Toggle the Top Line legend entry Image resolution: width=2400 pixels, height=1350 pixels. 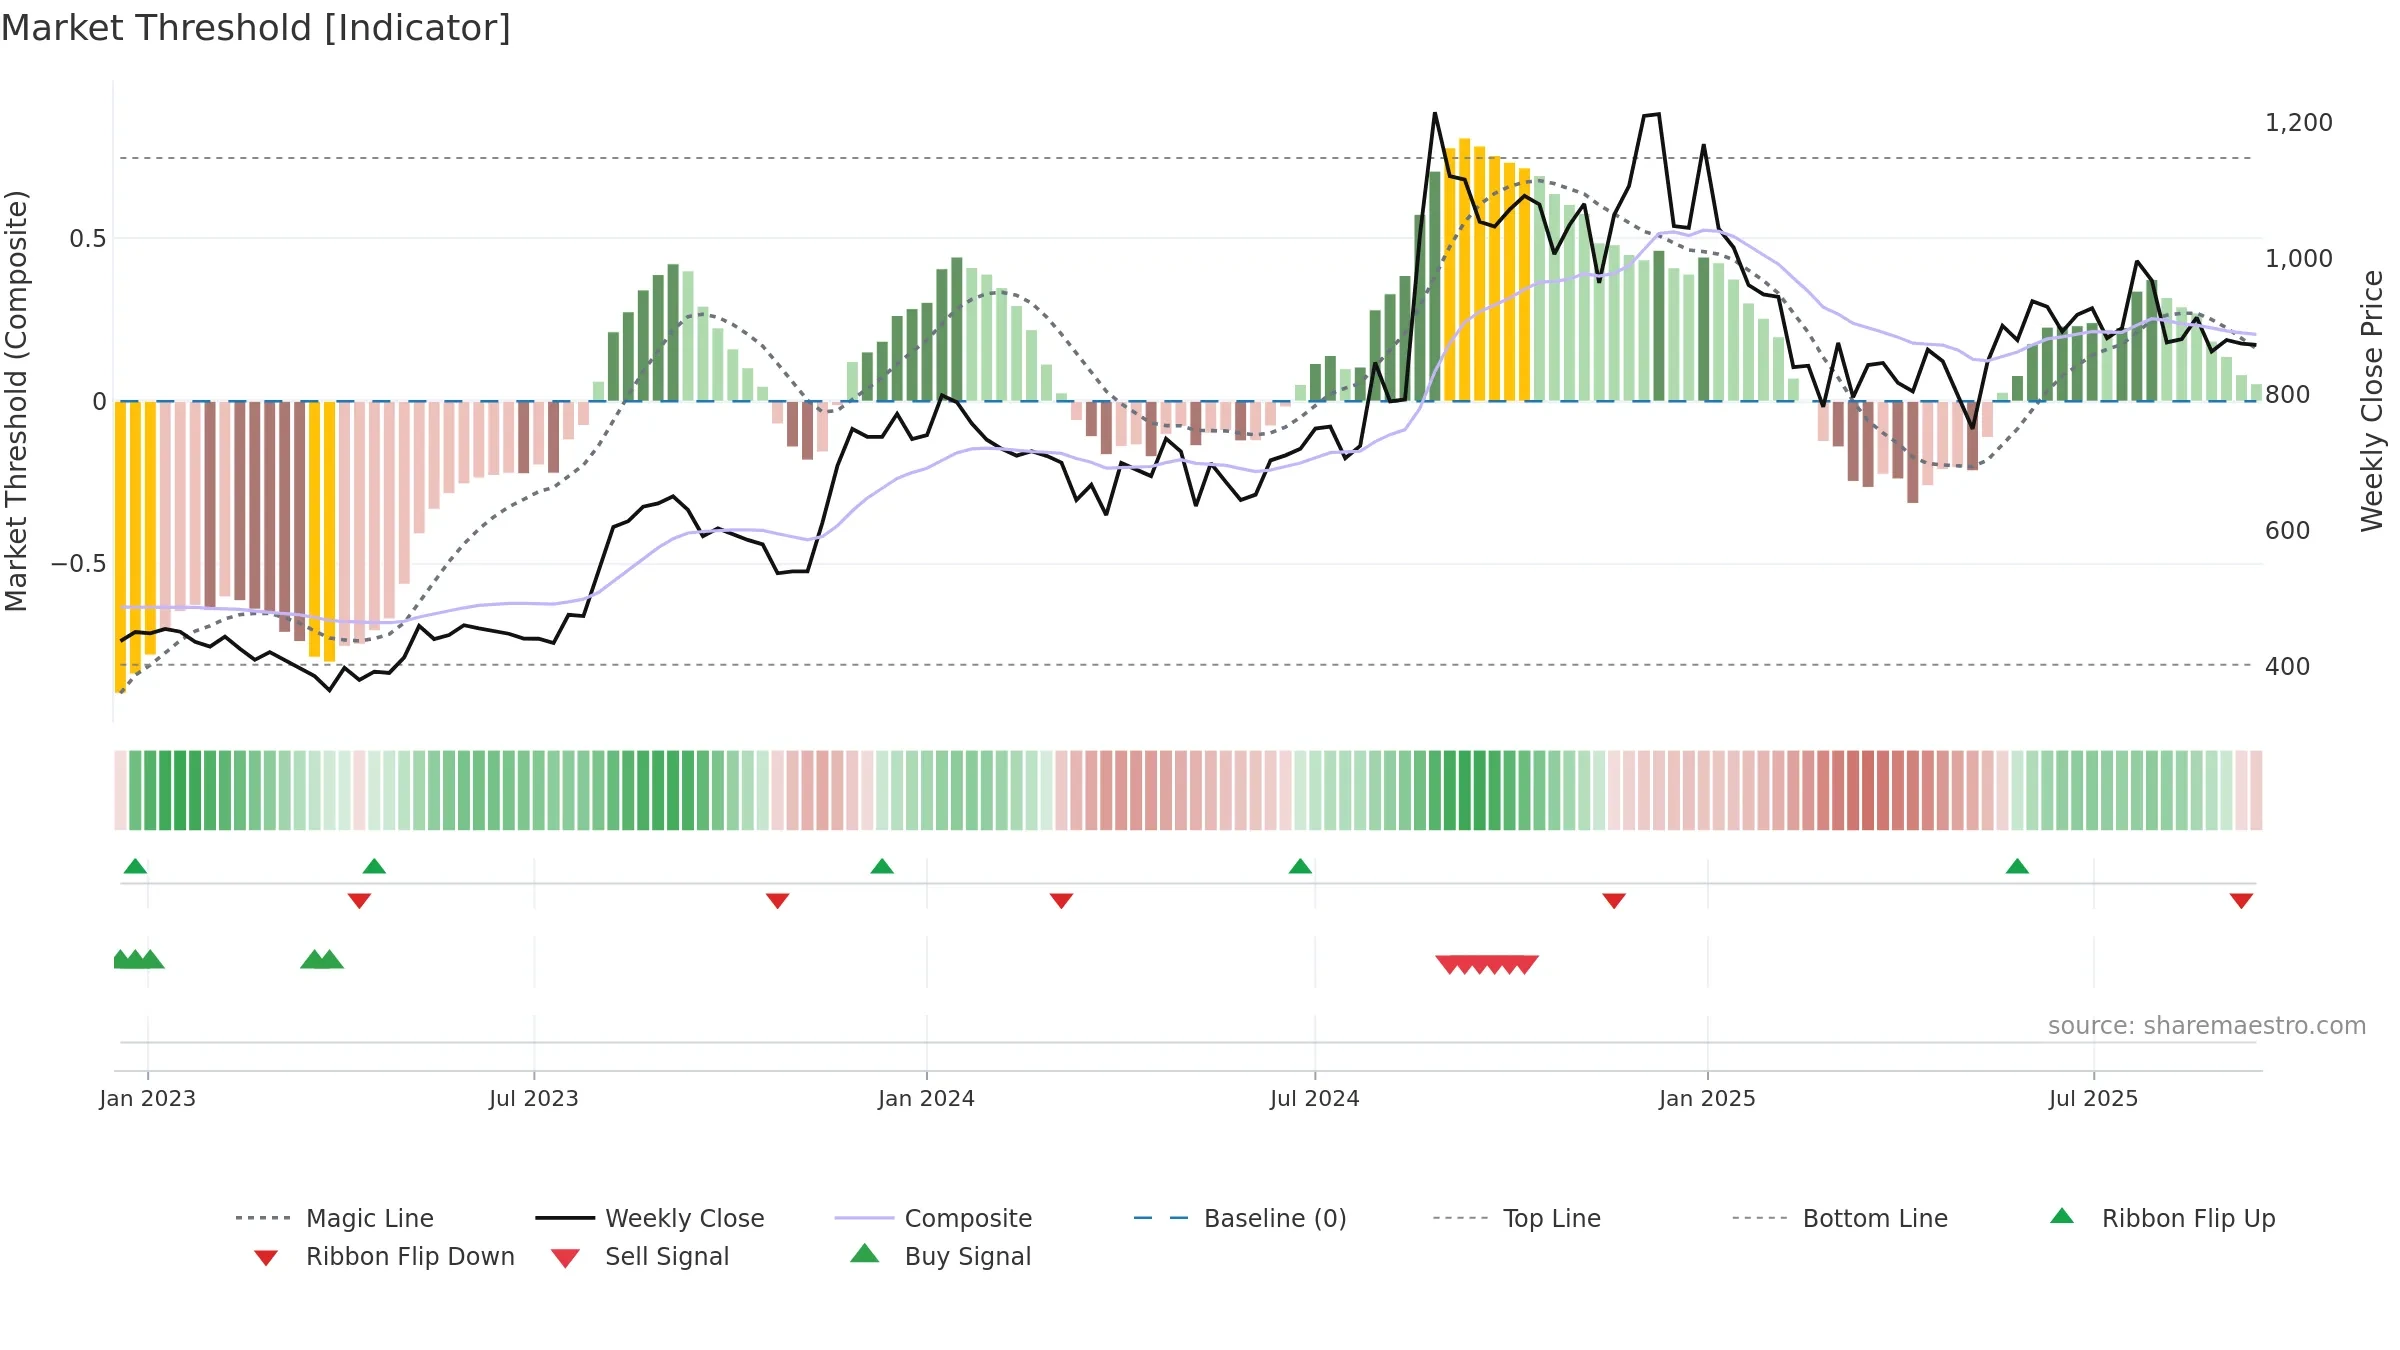click(x=1517, y=1218)
